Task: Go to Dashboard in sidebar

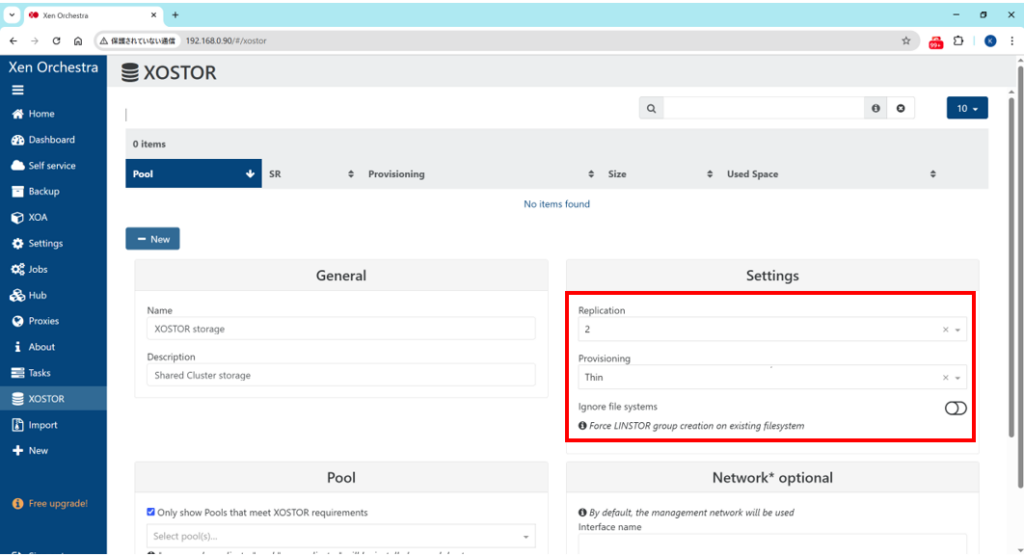Action: 50,140
